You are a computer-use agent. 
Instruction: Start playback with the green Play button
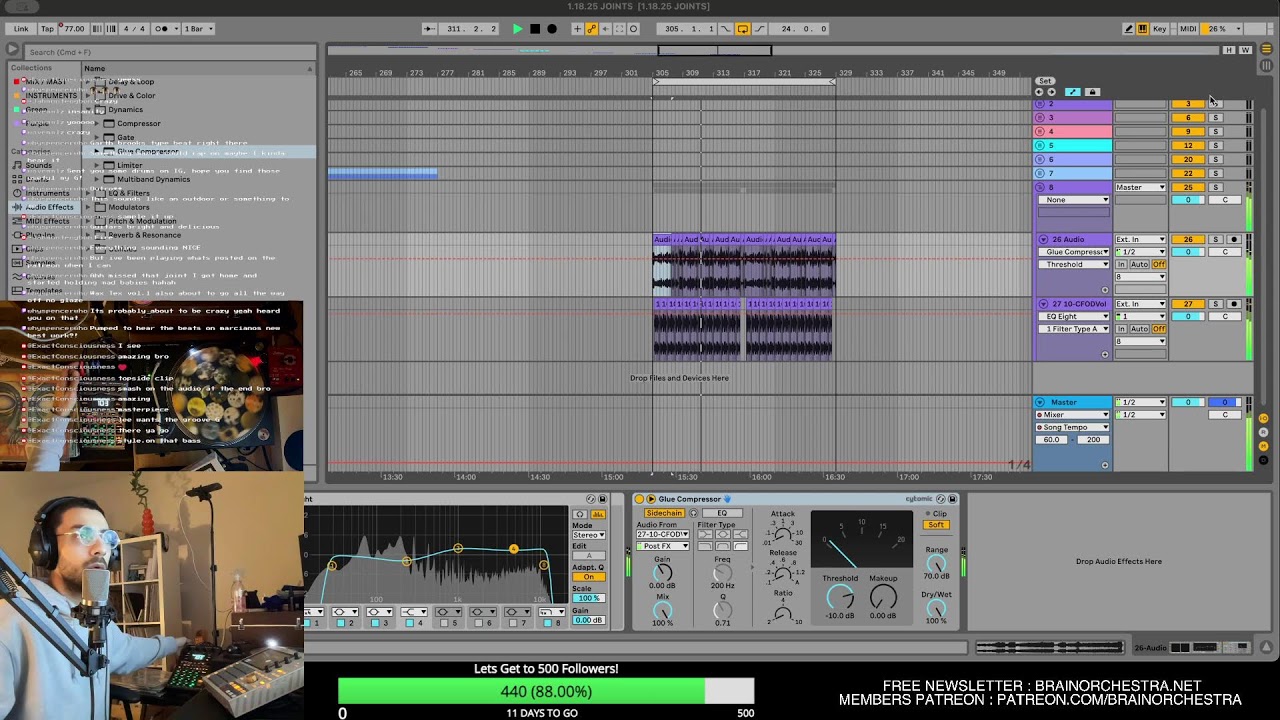pos(517,29)
